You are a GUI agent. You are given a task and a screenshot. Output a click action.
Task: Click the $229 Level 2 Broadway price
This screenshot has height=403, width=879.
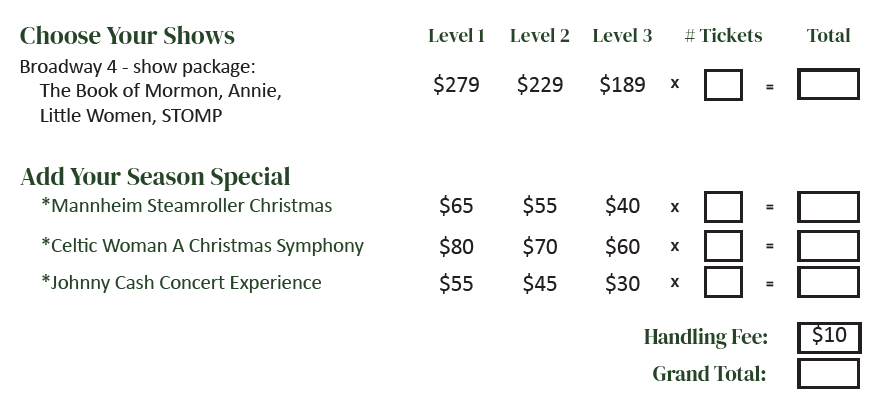539,85
